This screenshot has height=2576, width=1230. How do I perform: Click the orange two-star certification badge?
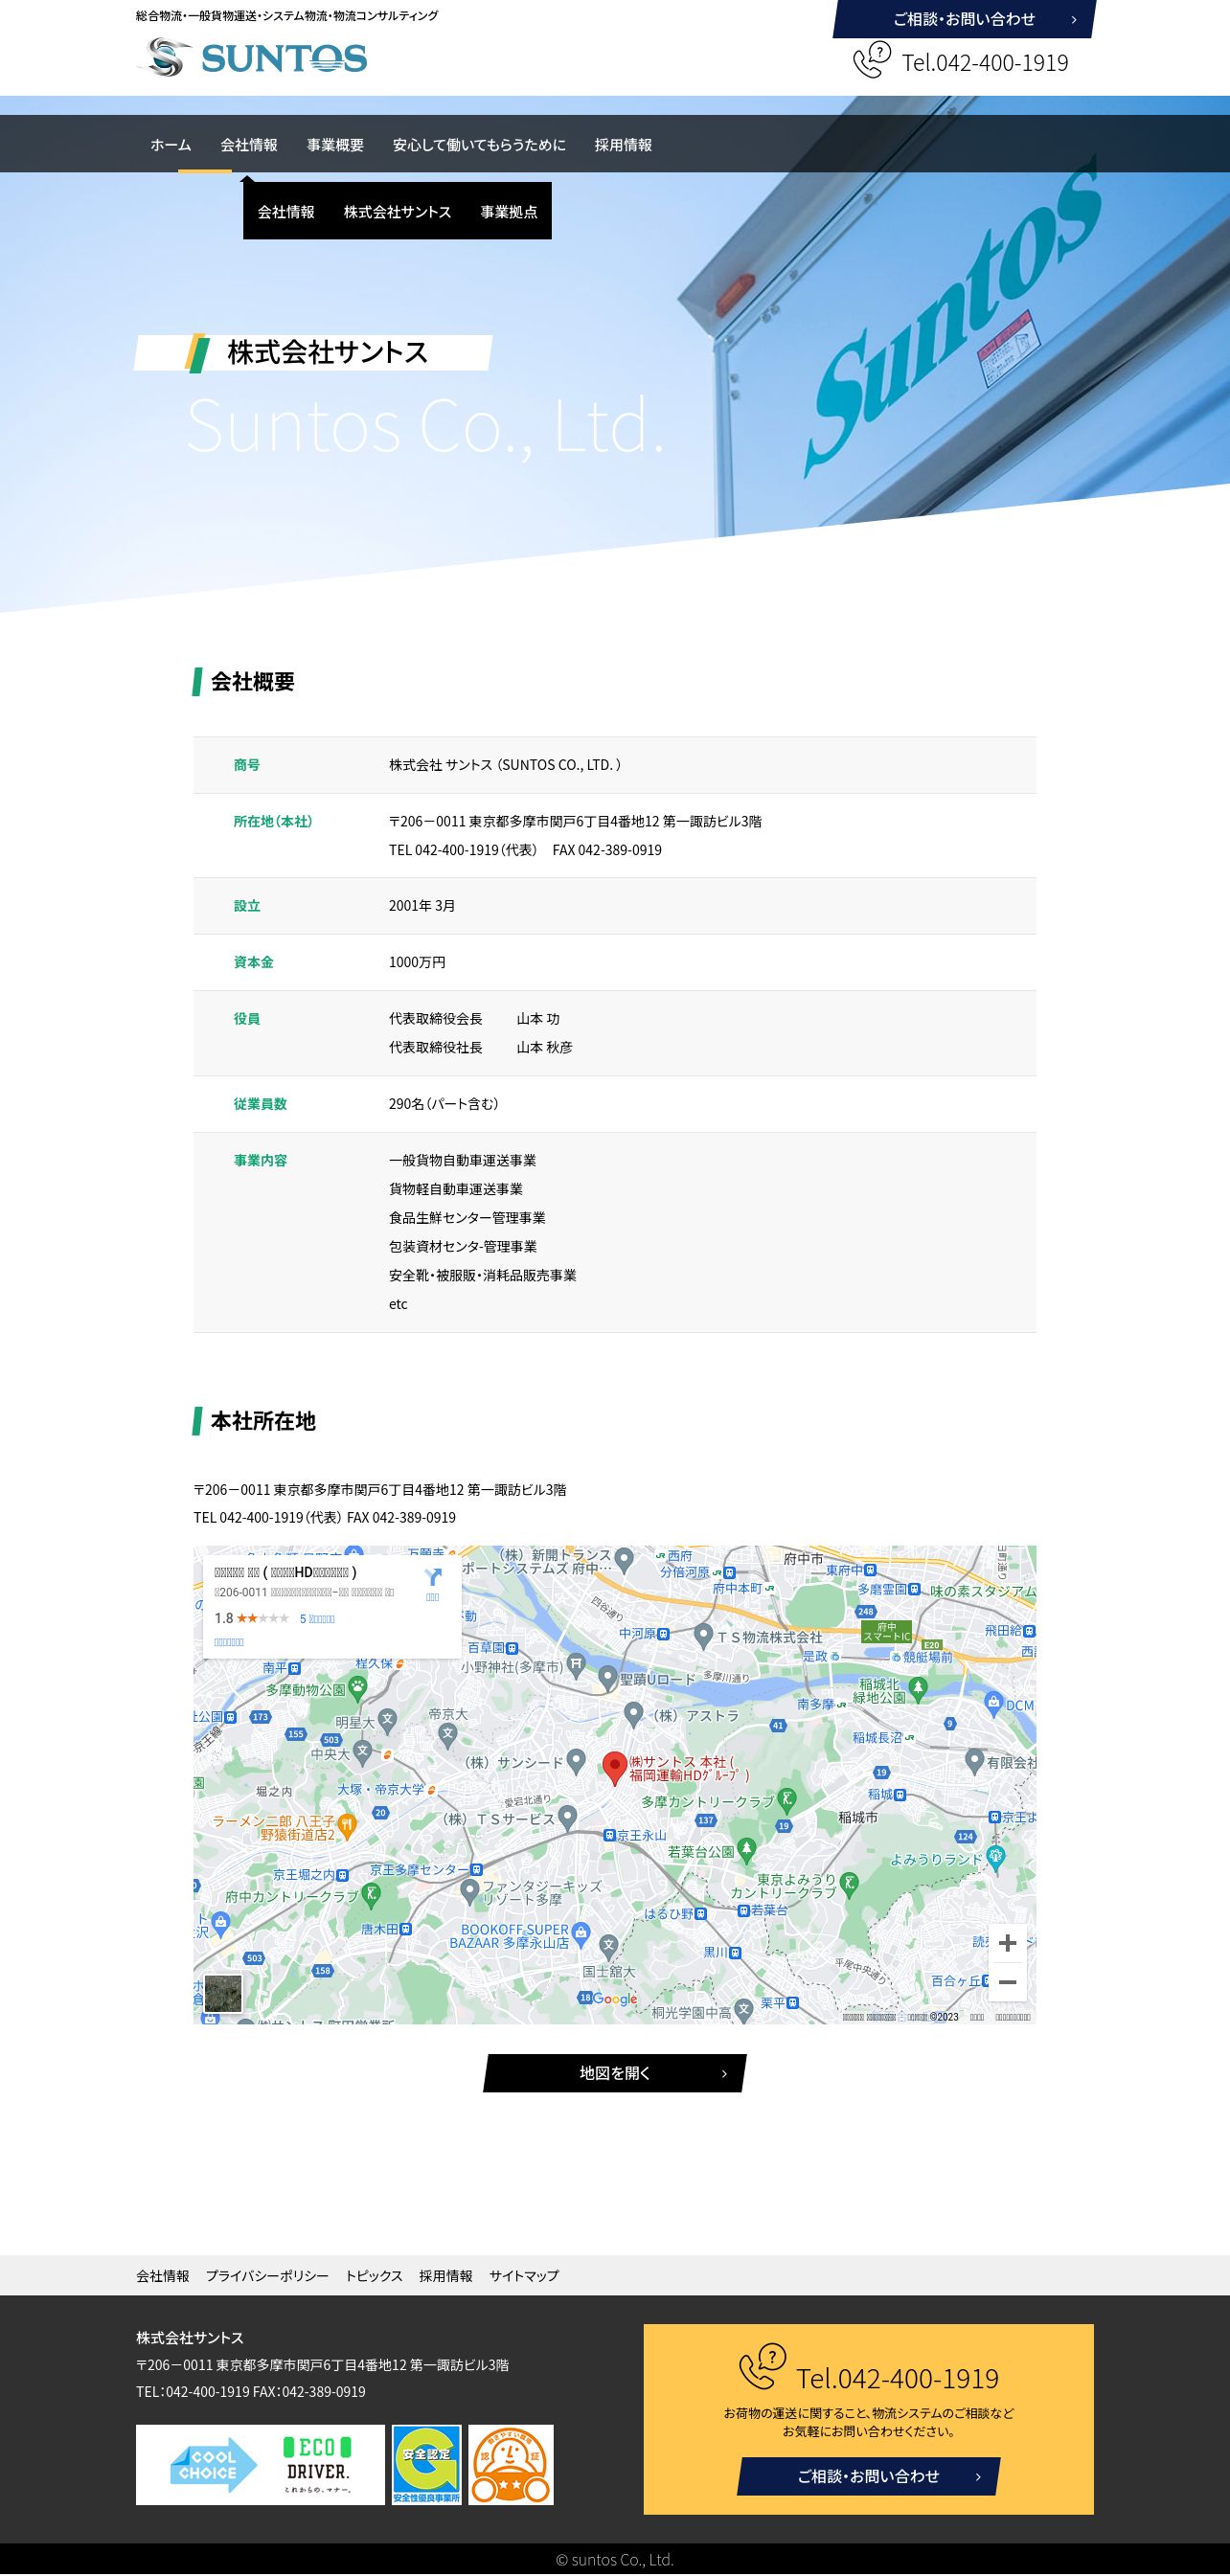(511, 2464)
